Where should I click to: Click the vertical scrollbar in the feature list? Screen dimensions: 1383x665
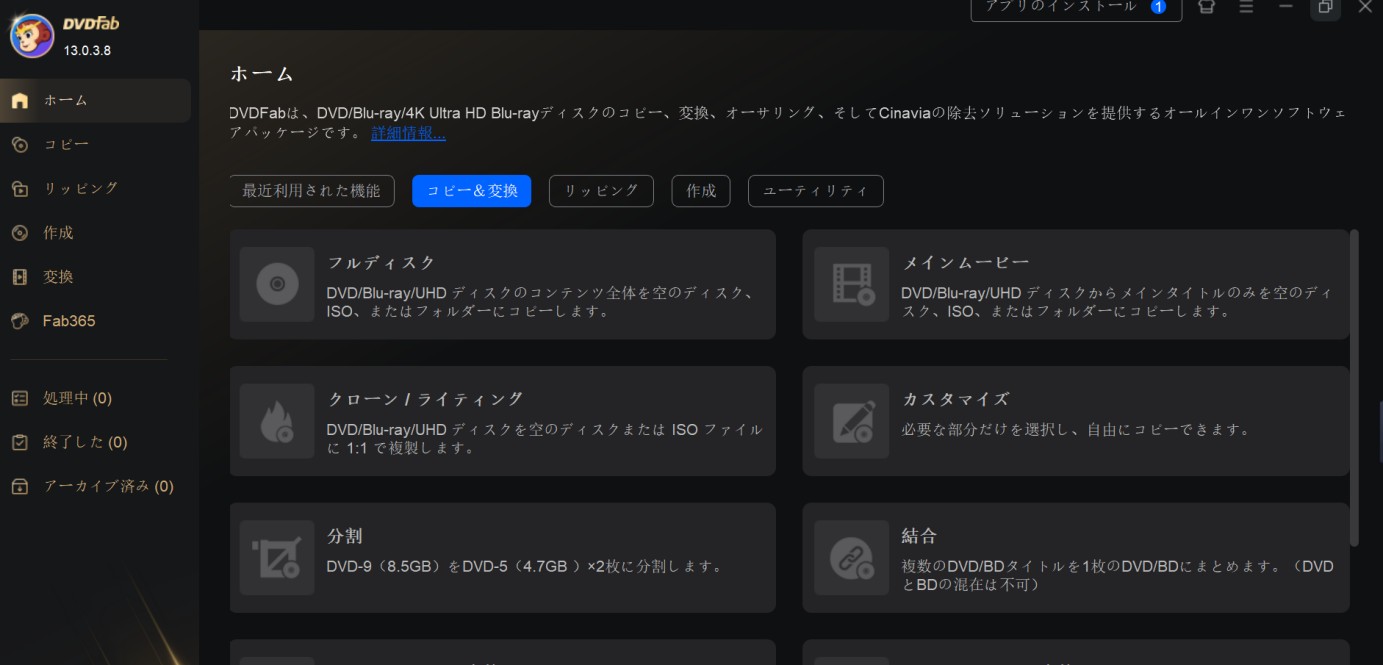[1355, 387]
